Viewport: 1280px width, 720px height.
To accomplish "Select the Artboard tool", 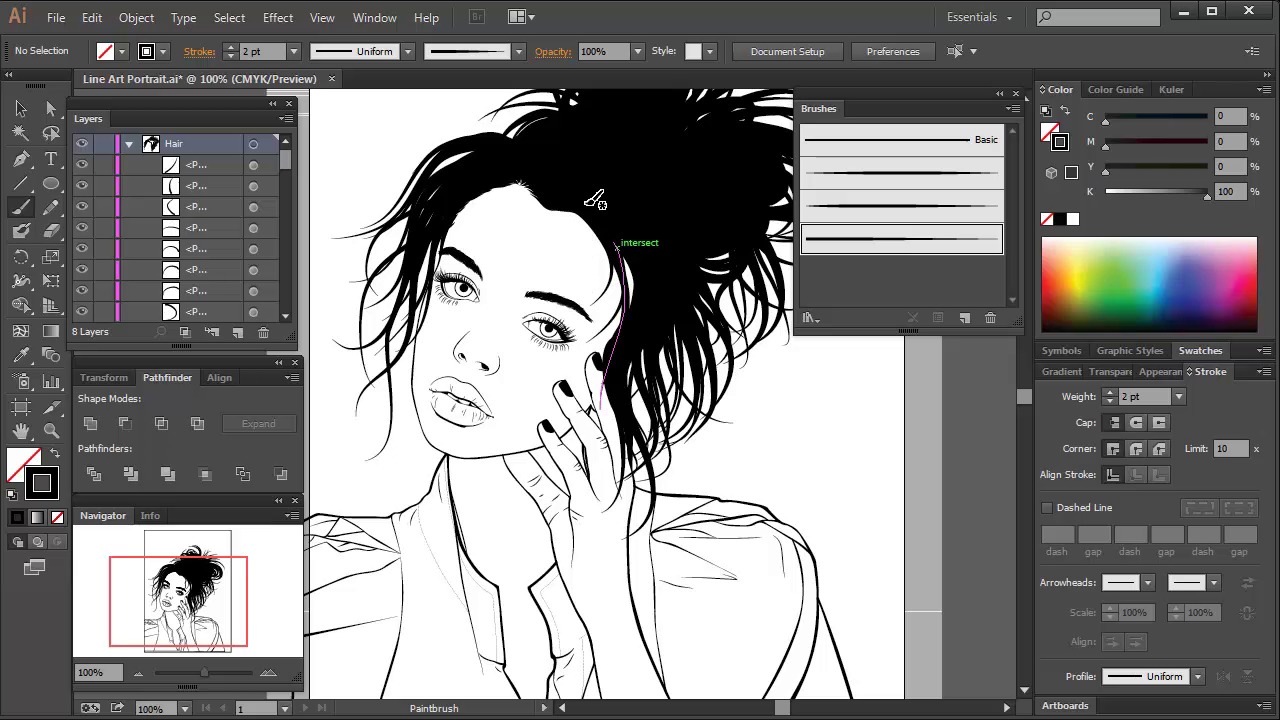I will click(x=21, y=406).
